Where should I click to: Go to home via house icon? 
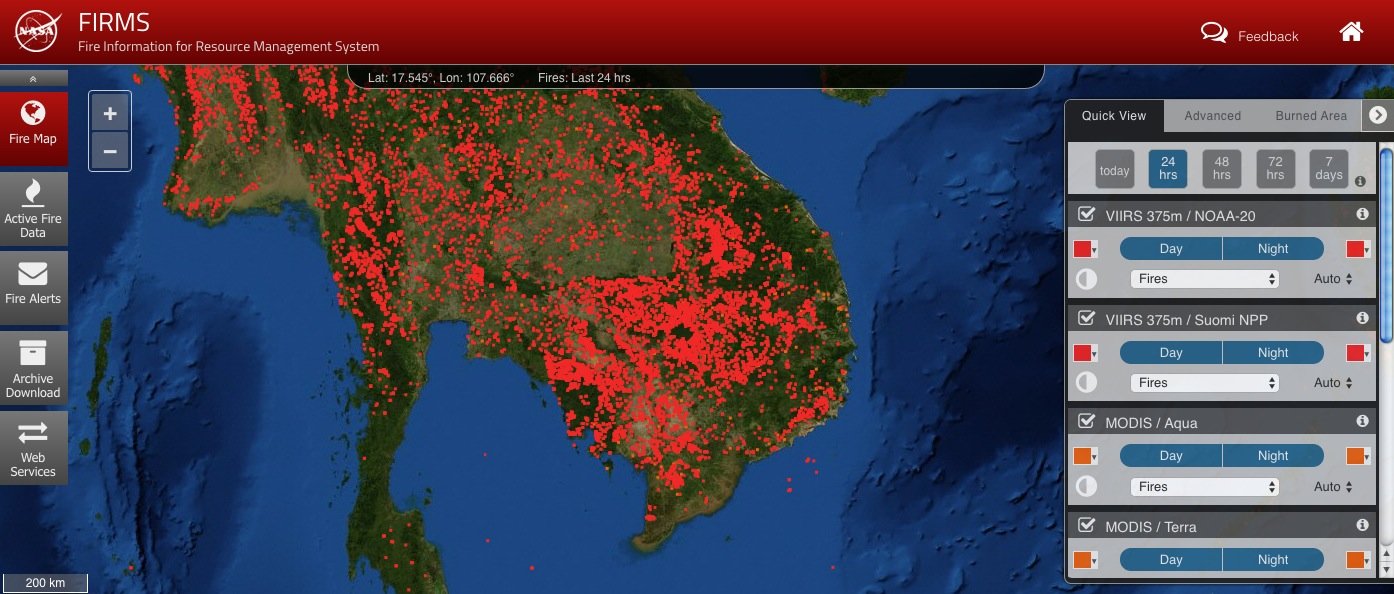pos(1351,32)
